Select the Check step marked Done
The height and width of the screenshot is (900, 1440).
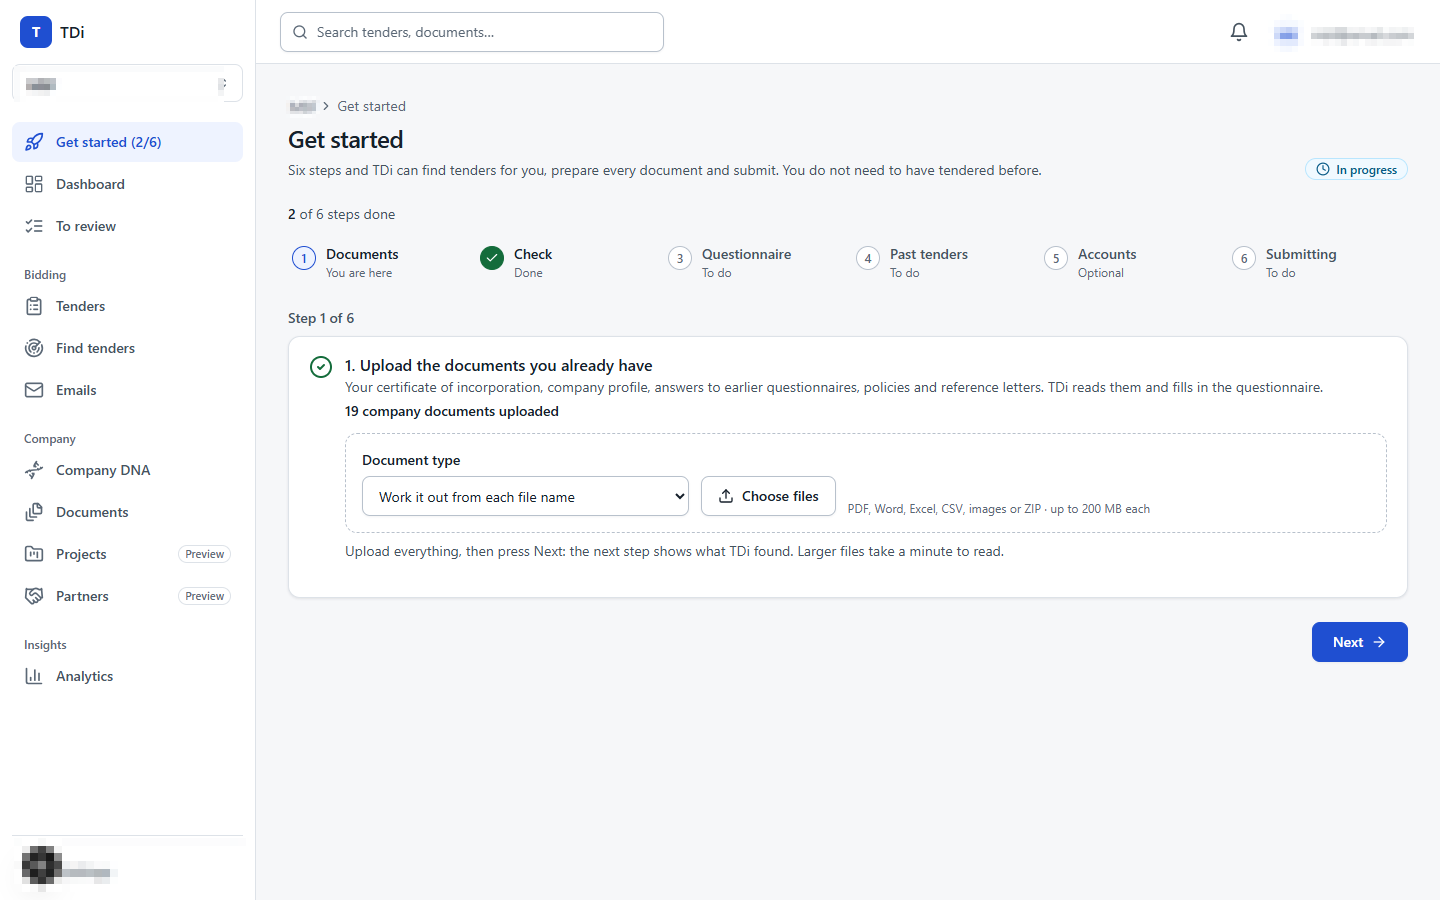(x=516, y=262)
